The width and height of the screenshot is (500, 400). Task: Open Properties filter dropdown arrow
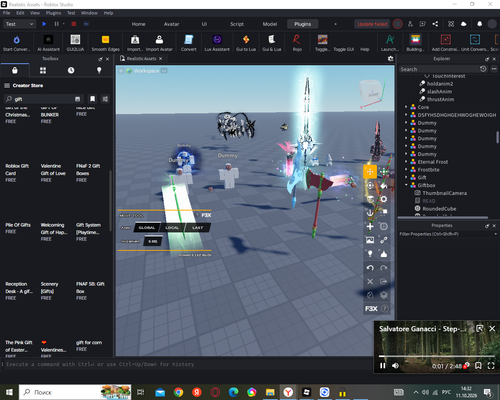(x=495, y=234)
